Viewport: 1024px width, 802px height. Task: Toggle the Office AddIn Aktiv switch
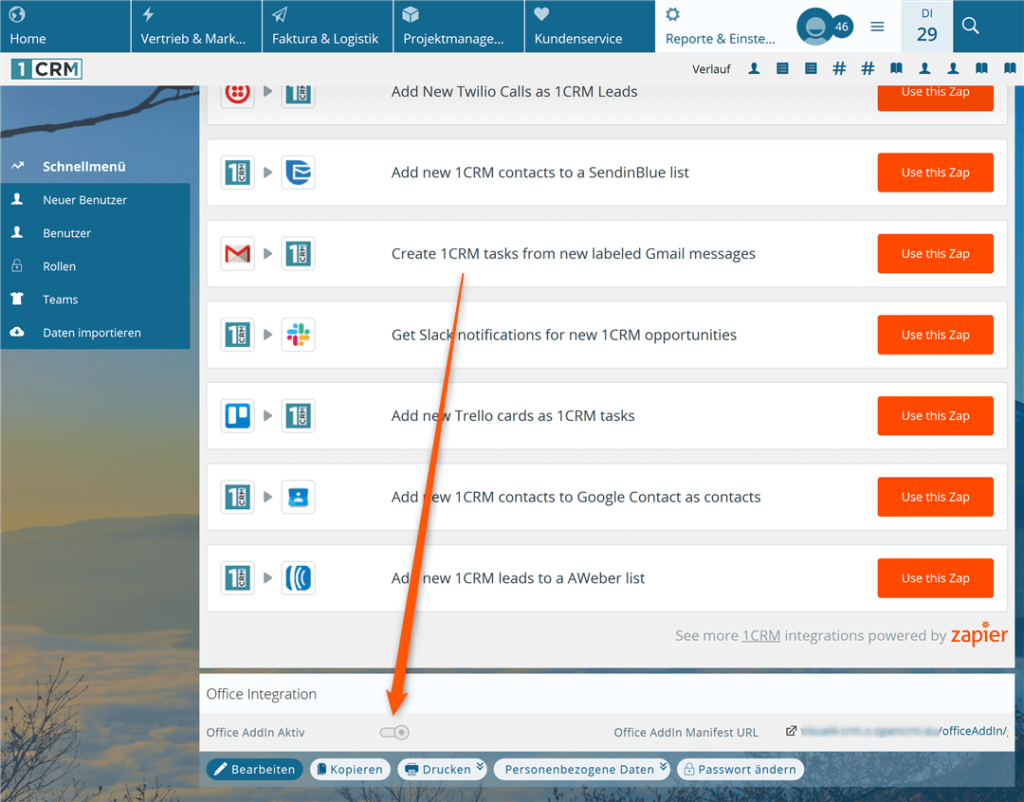click(394, 732)
